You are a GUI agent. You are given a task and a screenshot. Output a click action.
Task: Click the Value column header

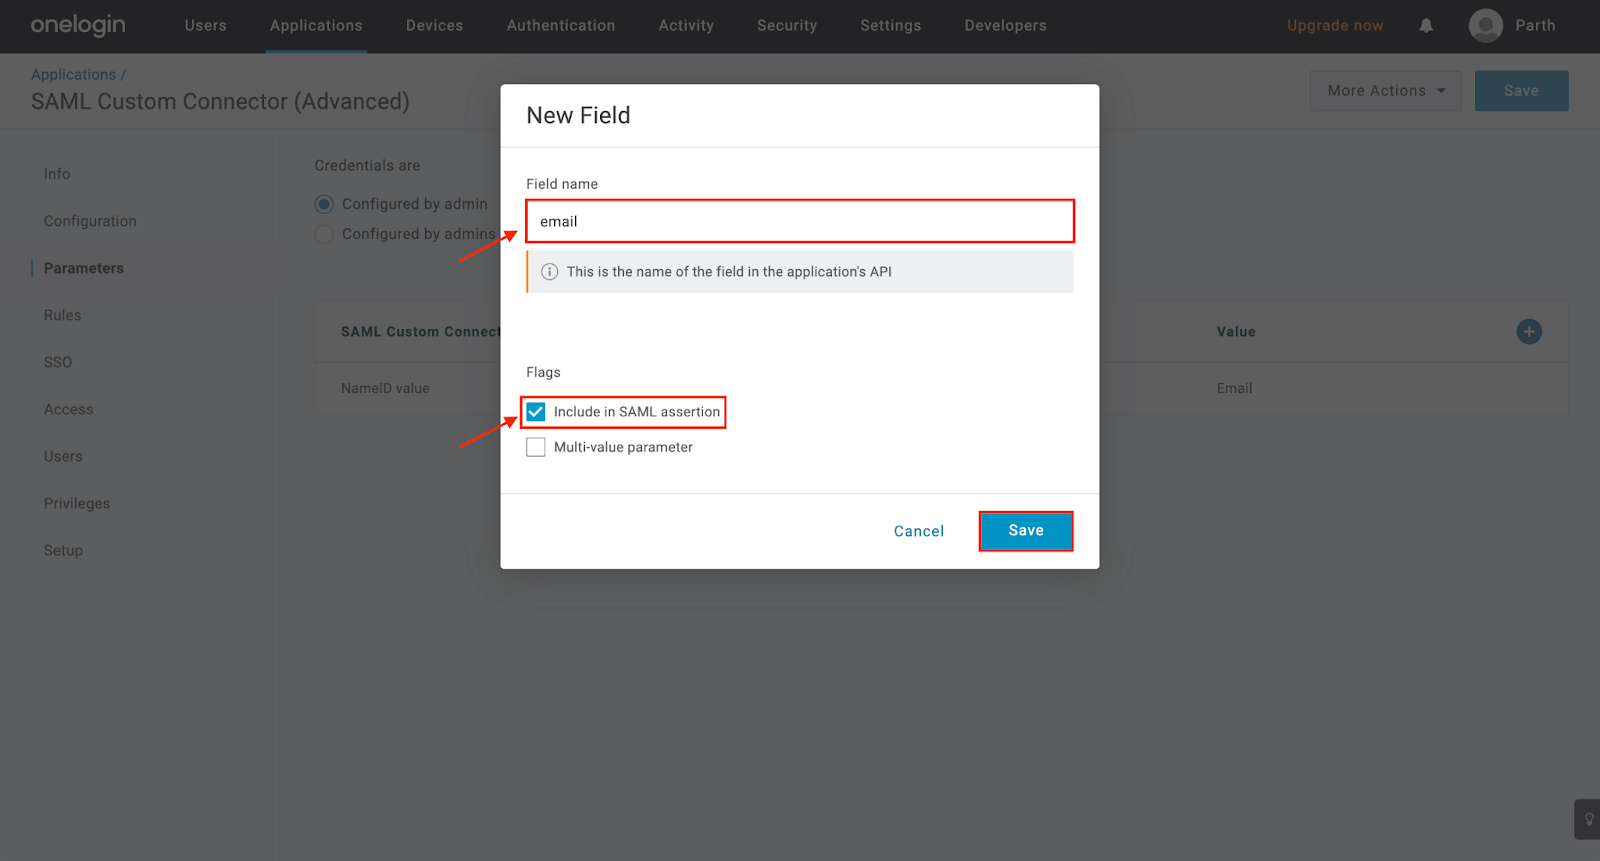coord(1236,332)
